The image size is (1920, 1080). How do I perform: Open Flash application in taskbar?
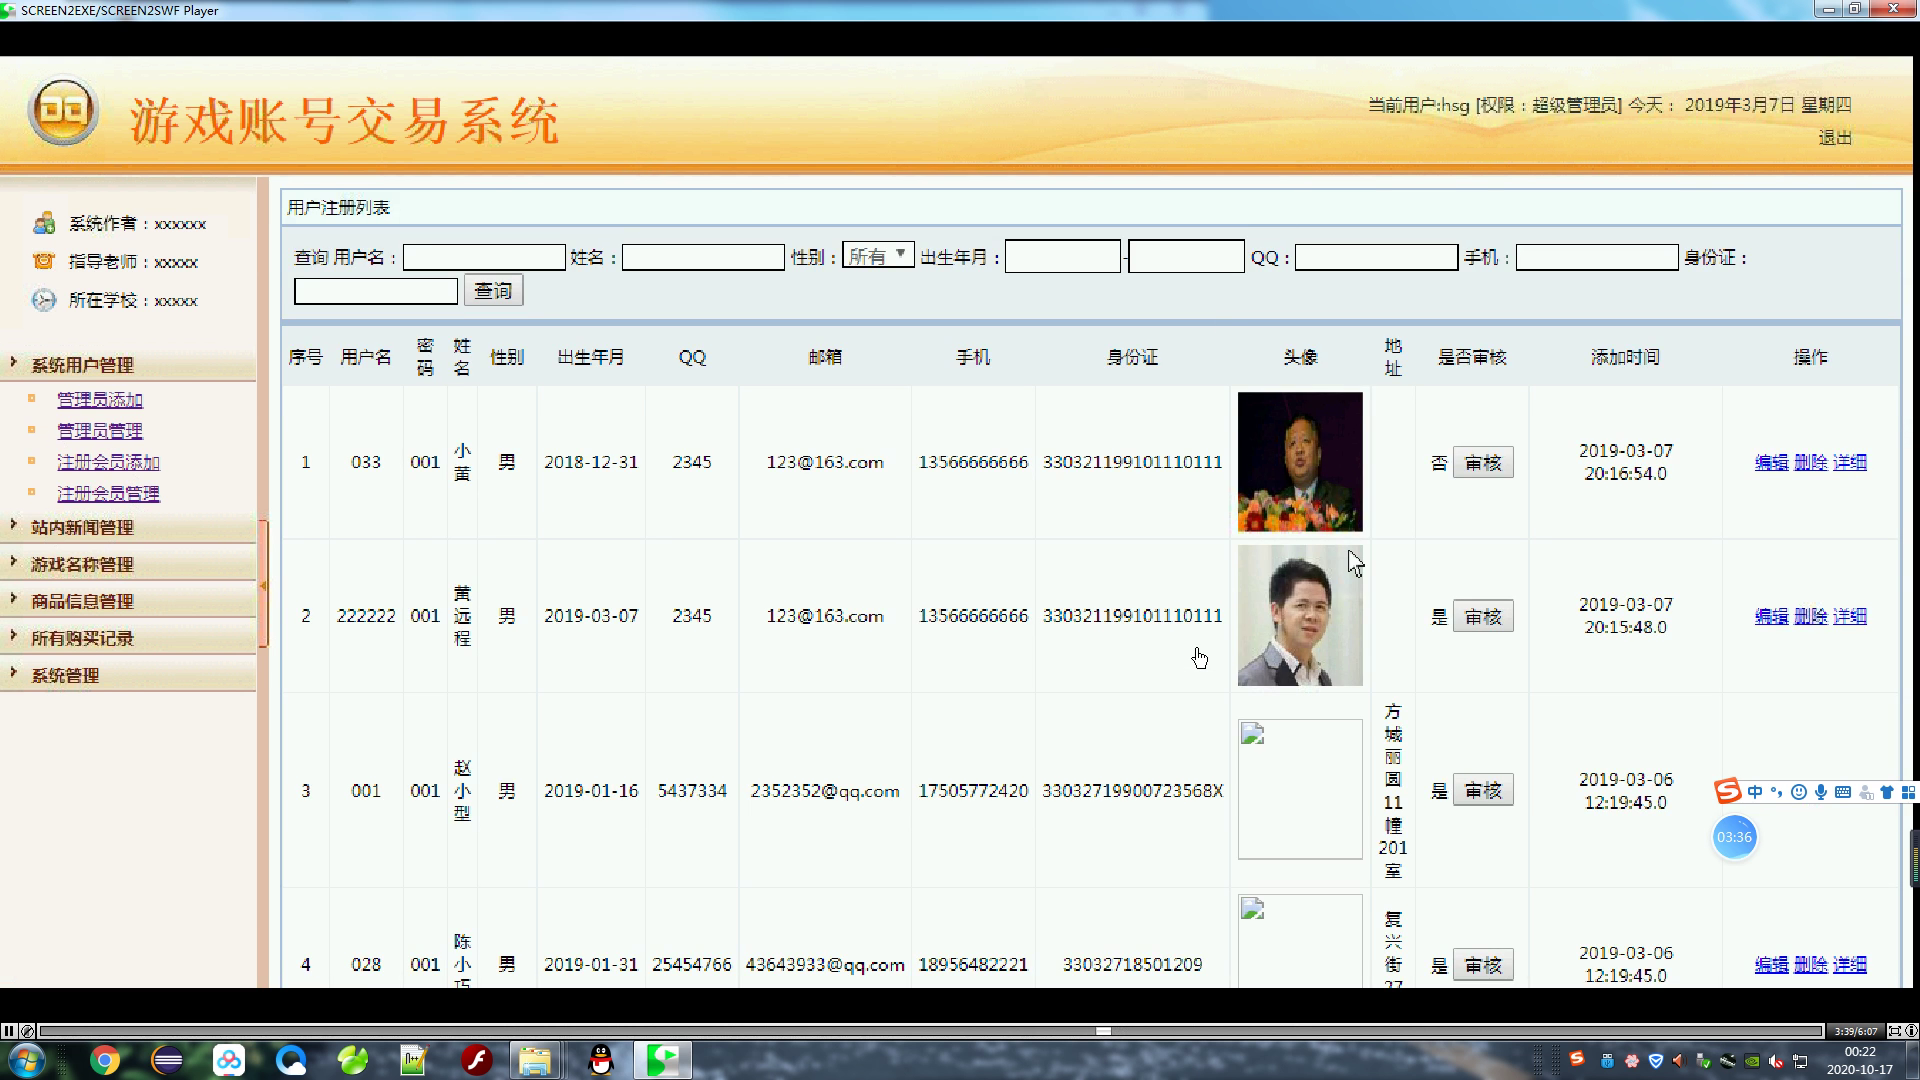coord(476,1060)
